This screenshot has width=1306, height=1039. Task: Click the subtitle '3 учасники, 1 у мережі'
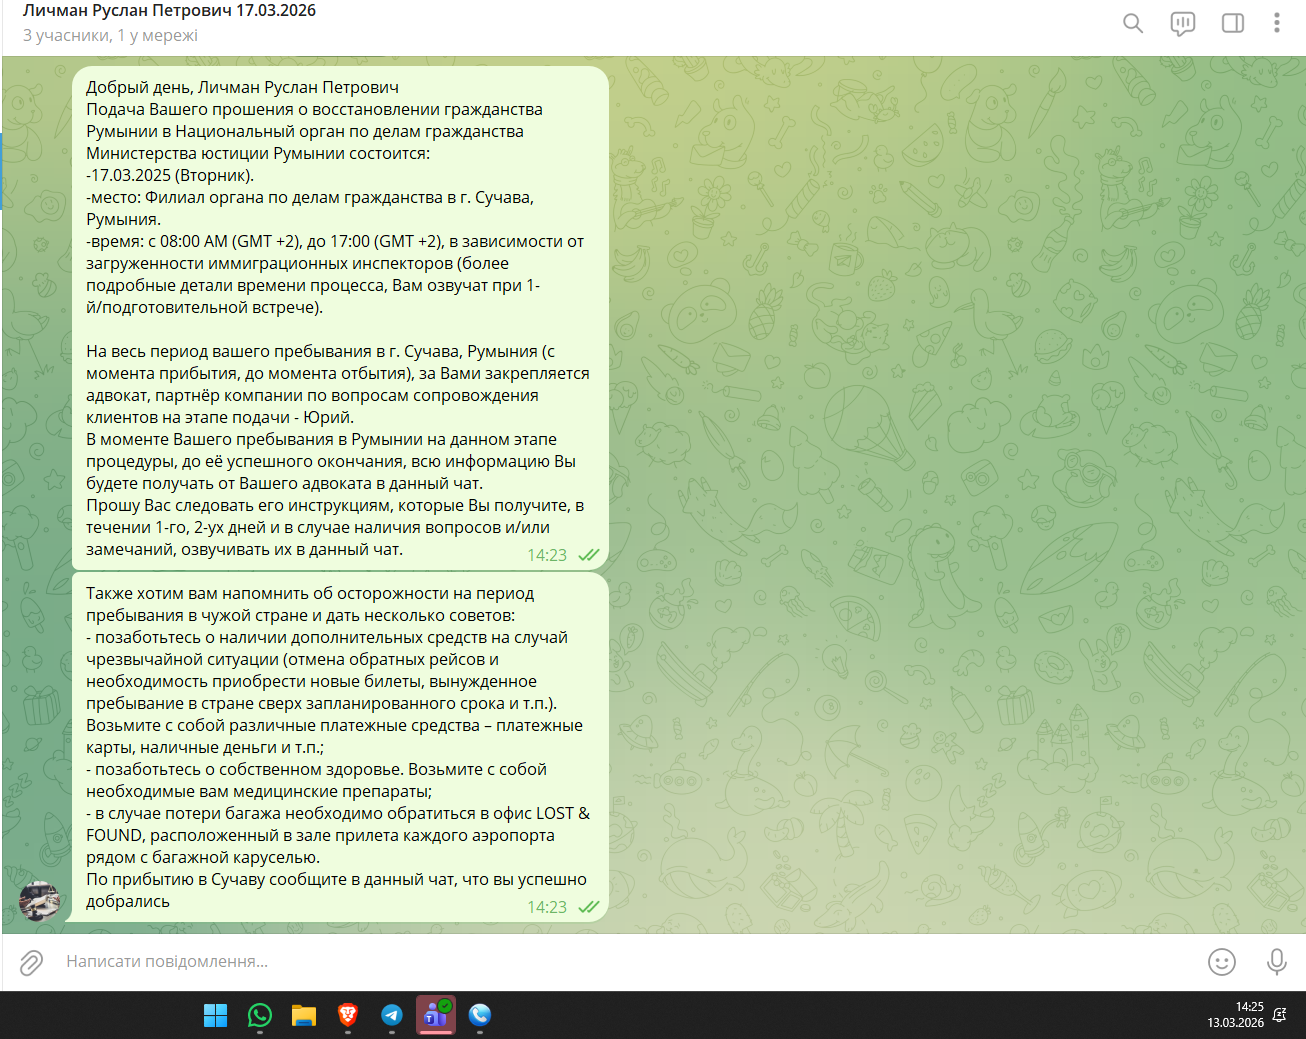click(110, 36)
